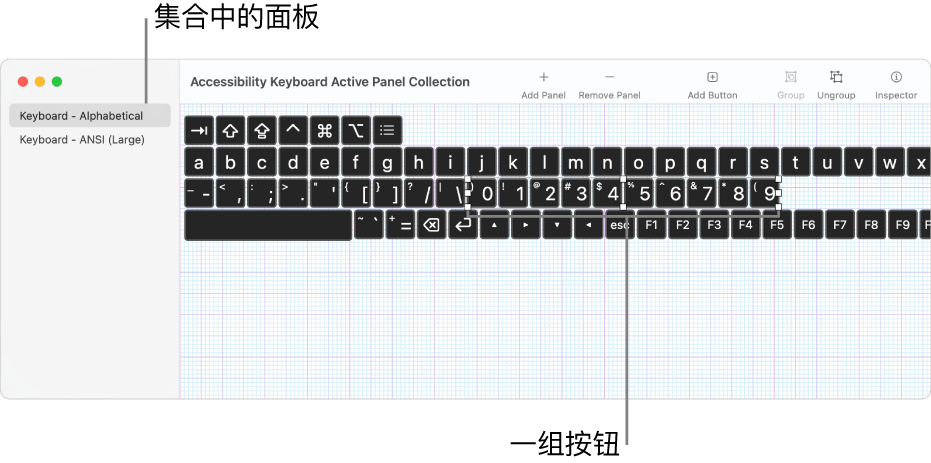Select the Command key symbol button
Image resolution: width=931 pixels, height=463 pixels.
325,131
